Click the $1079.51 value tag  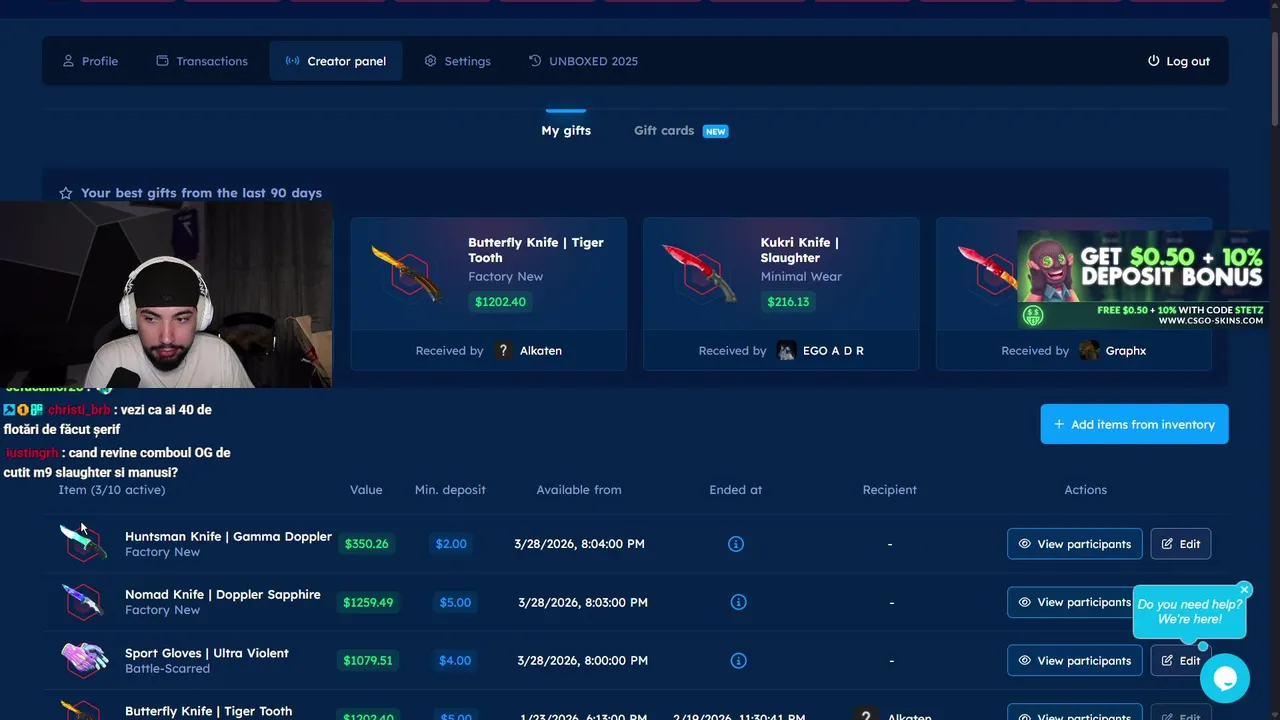tap(368, 660)
